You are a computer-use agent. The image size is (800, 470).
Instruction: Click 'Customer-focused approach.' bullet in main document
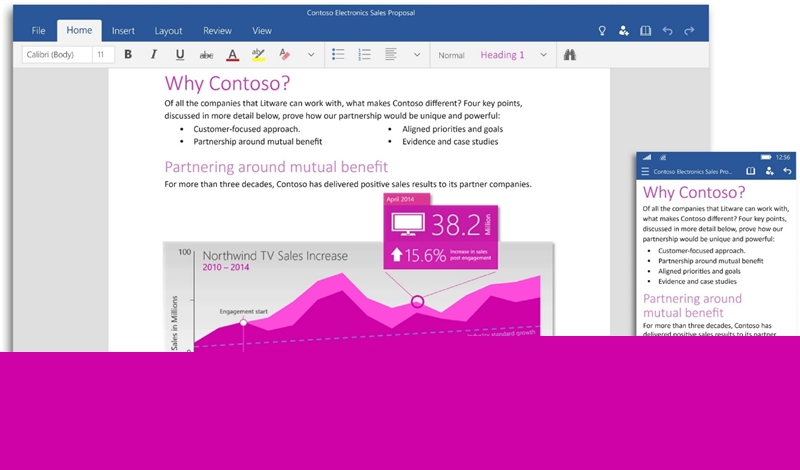[246, 129]
